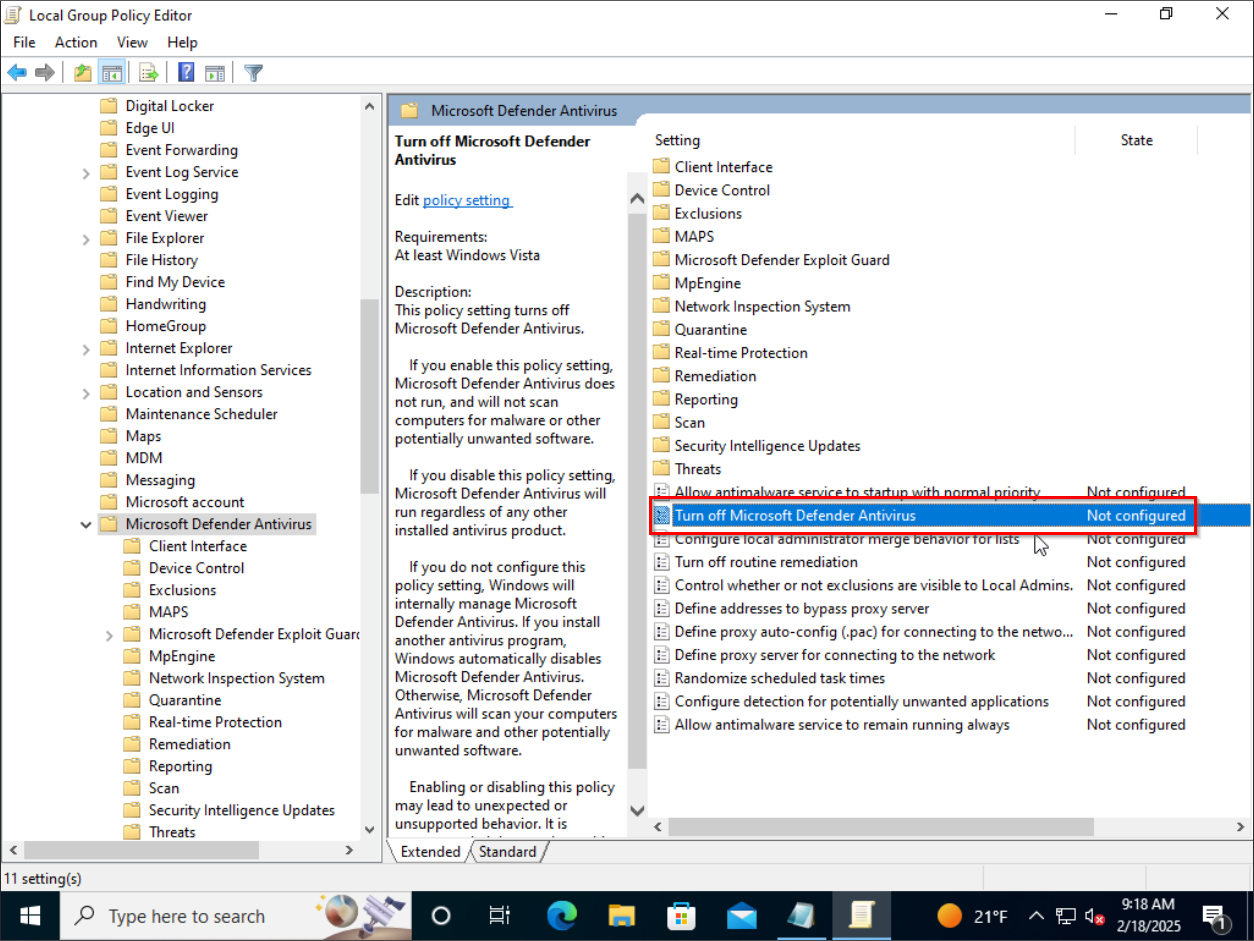Select Maintenance Scheduler in the console tree
The image size is (1254, 941).
[202, 414]
